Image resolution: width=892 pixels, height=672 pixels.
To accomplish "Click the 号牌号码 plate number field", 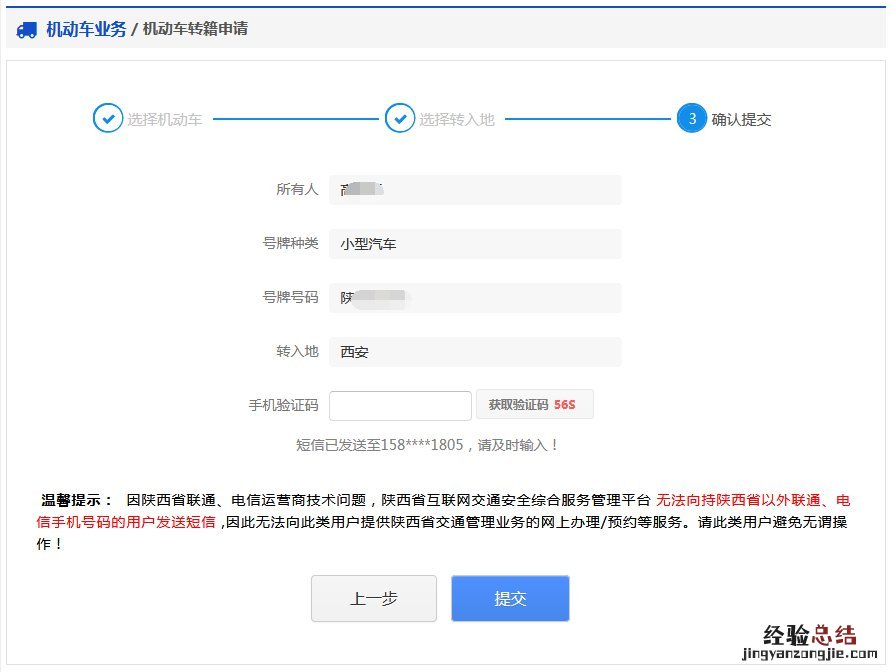I will tap(475, 297).
